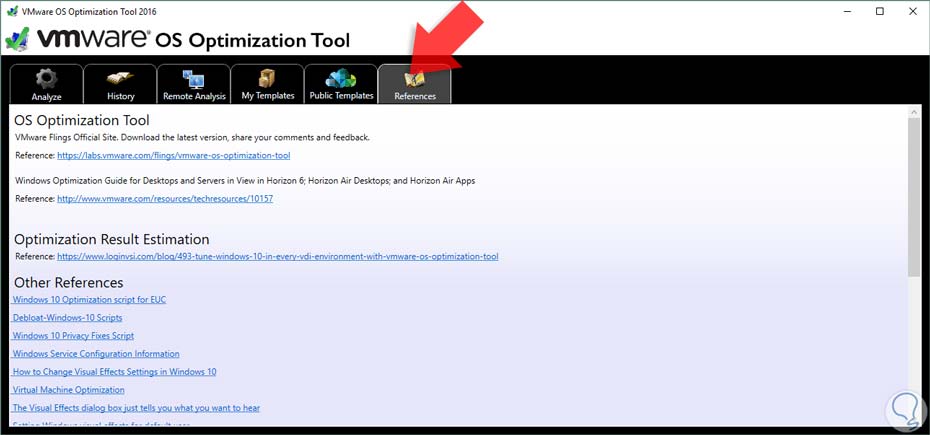Select the References tab label

[415, 96]
